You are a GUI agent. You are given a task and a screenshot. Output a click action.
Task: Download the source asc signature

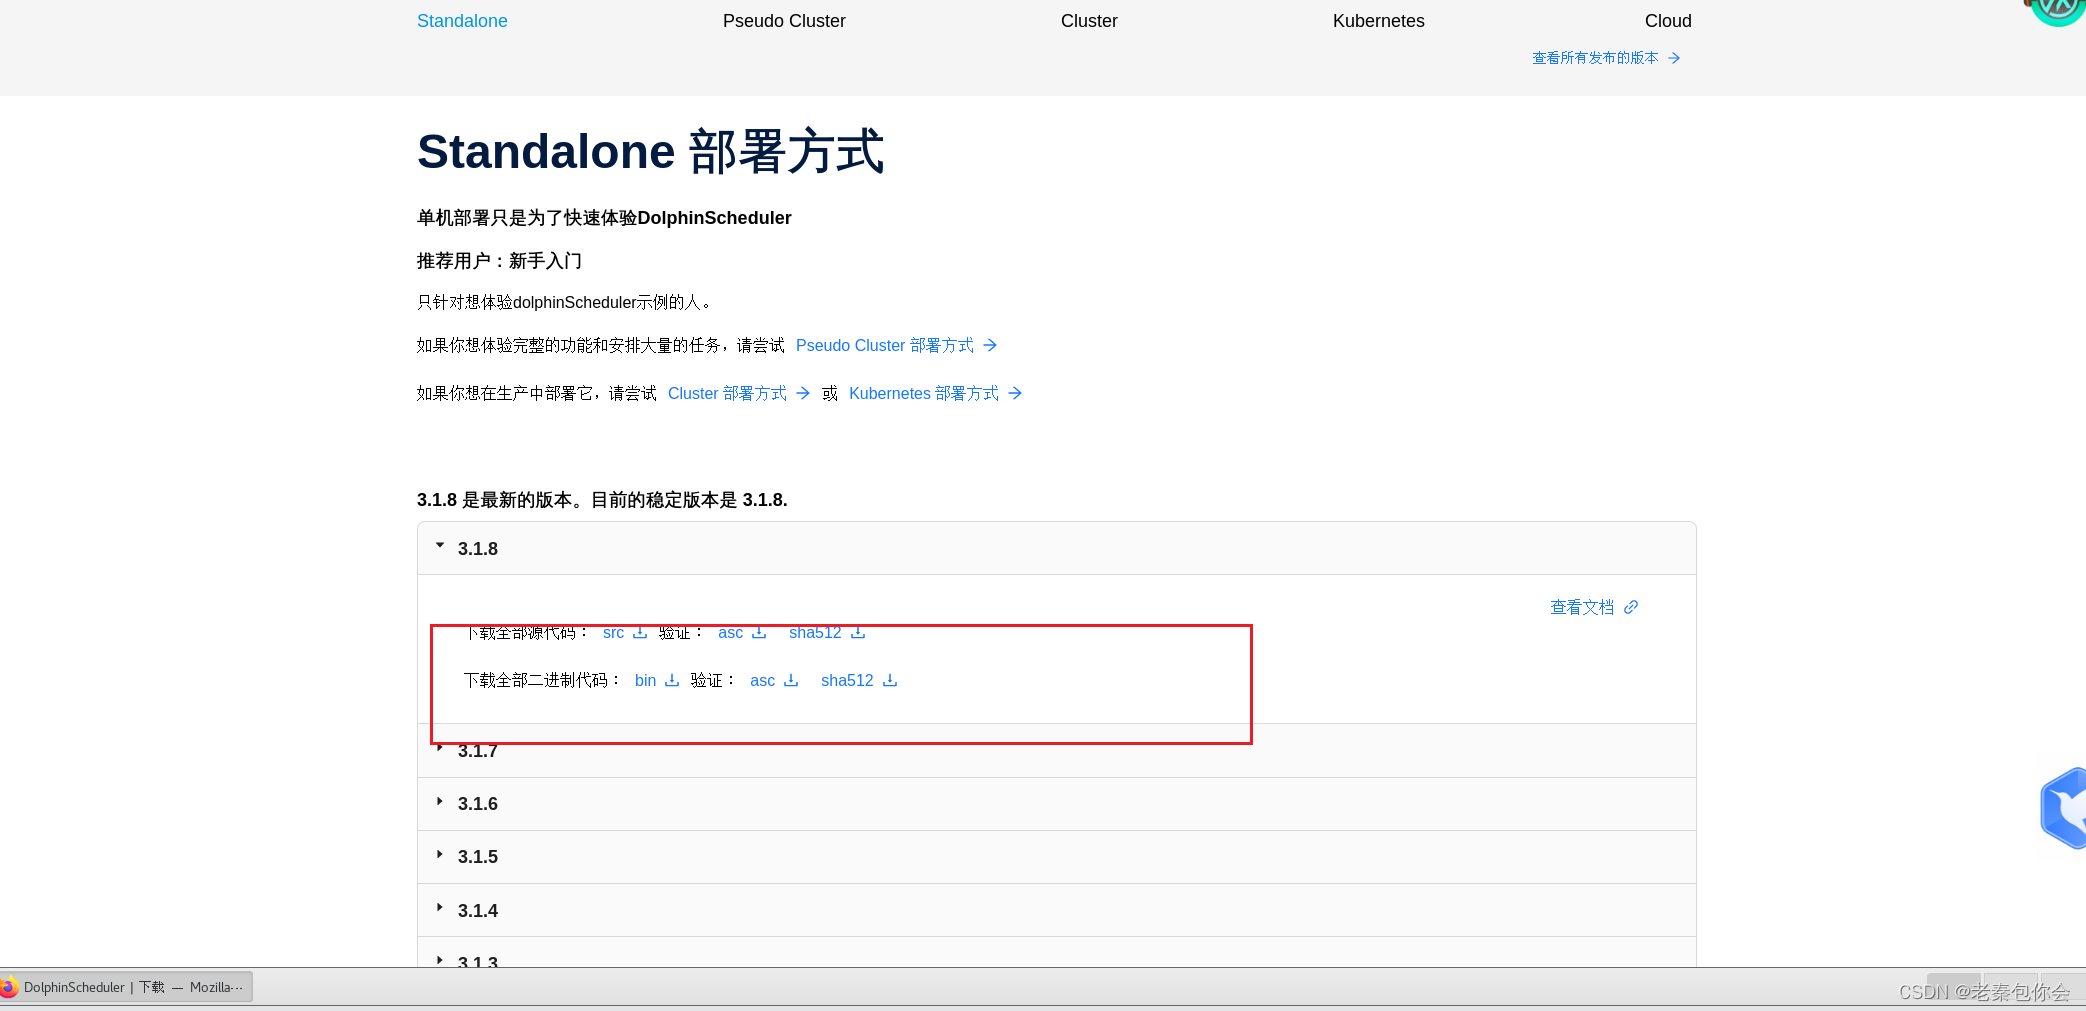tap(730, 633)
